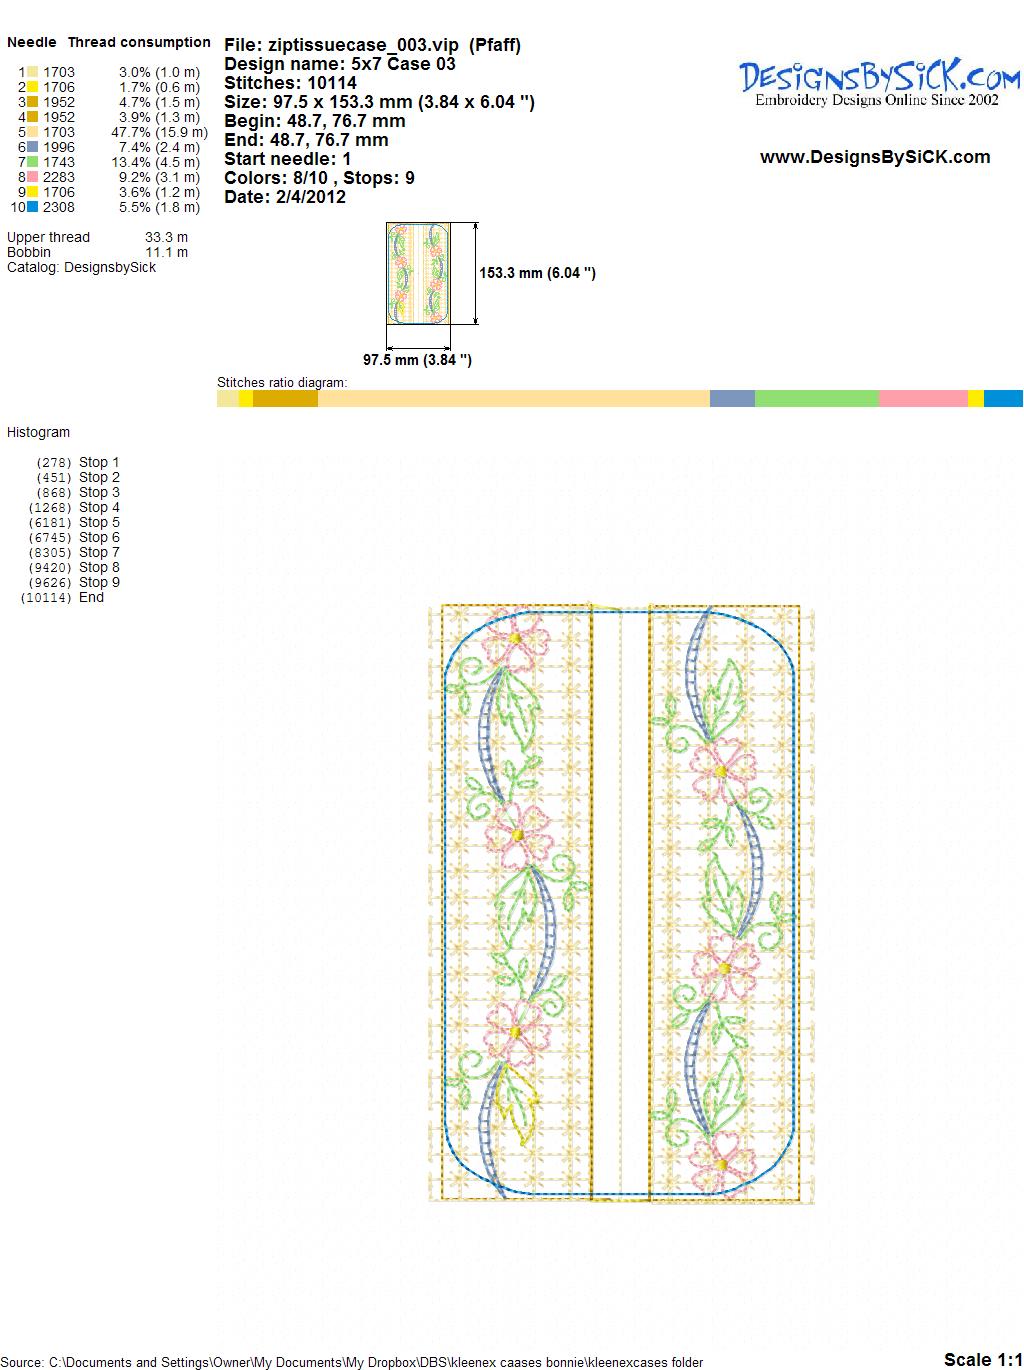Click the Catalog: DesignsbySick label
The height and width of the screenshot is (1370, 1024).
click(81, 267)
